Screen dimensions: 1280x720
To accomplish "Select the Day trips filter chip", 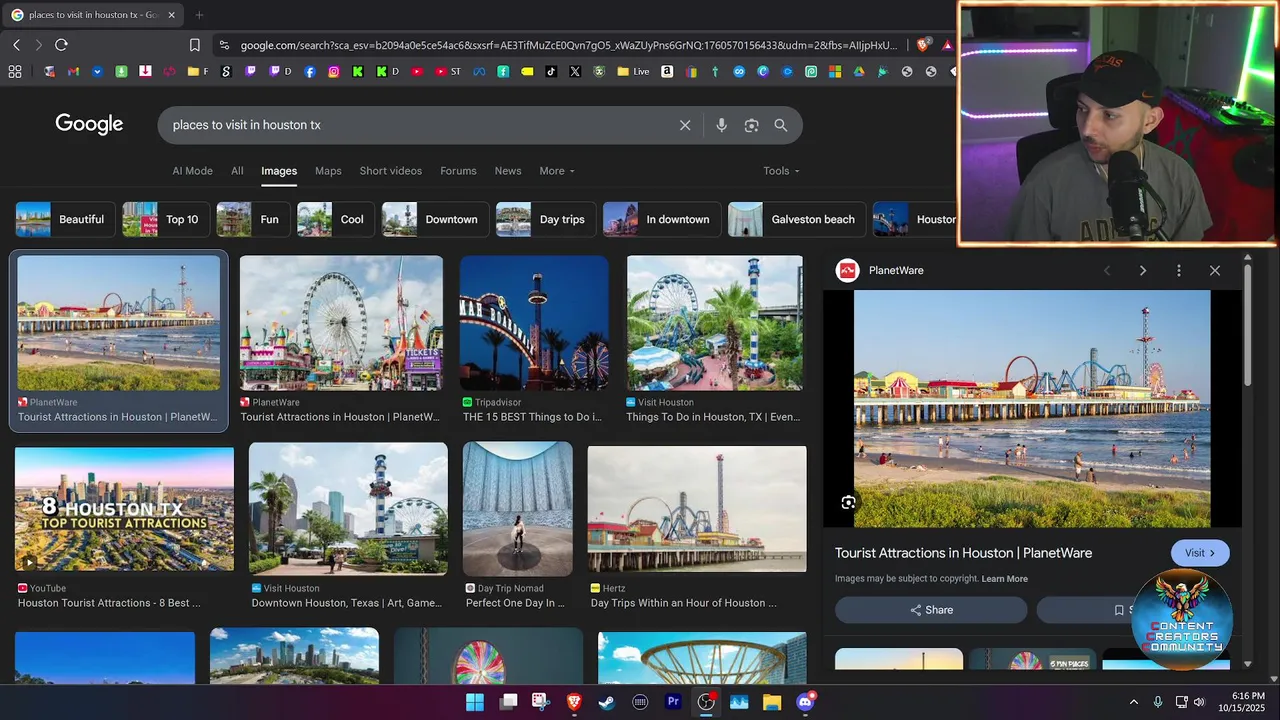I will pos(546,219).
